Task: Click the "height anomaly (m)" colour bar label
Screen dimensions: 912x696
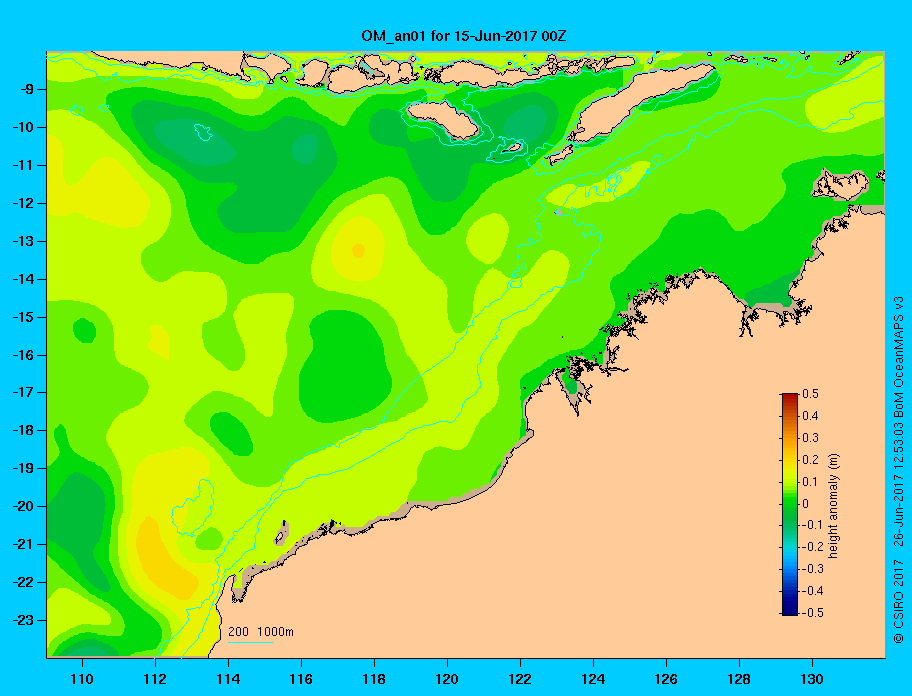Action: [x=833, y=505]
